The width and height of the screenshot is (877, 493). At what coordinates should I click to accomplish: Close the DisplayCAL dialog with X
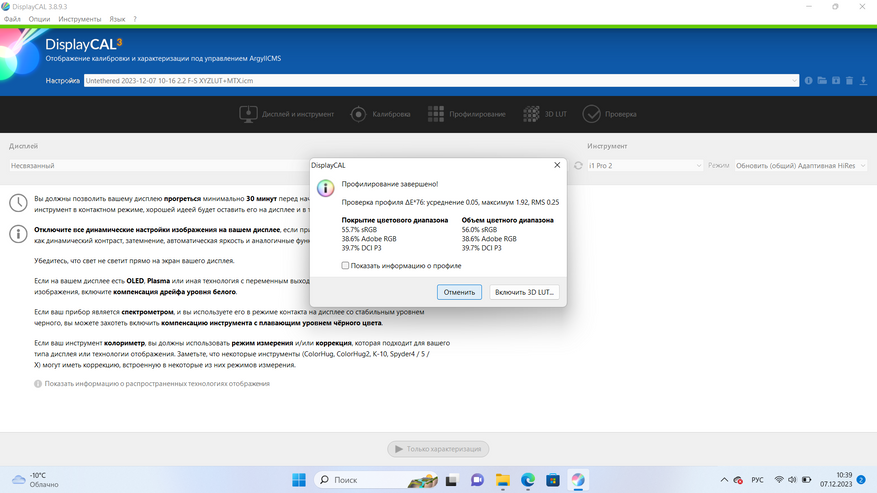click(557, 165)
